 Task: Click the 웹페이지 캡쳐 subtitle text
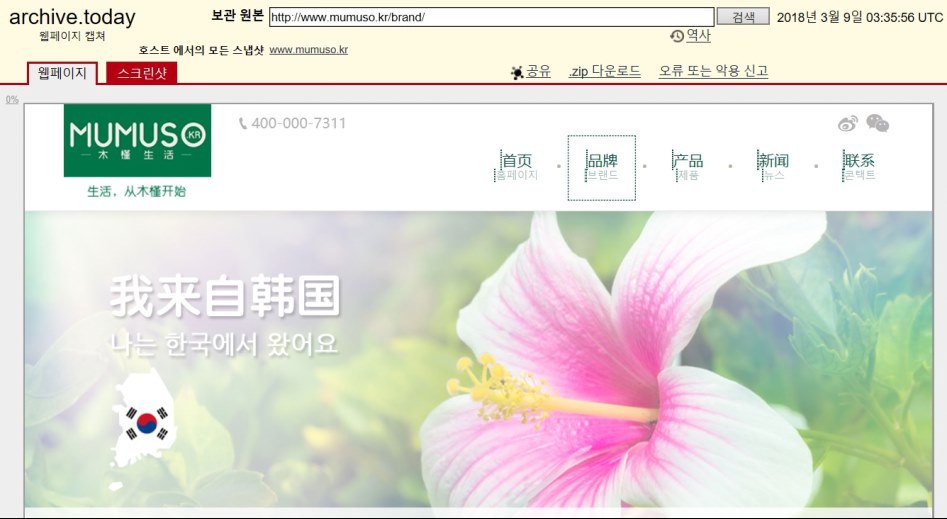(x=72, y=36)
